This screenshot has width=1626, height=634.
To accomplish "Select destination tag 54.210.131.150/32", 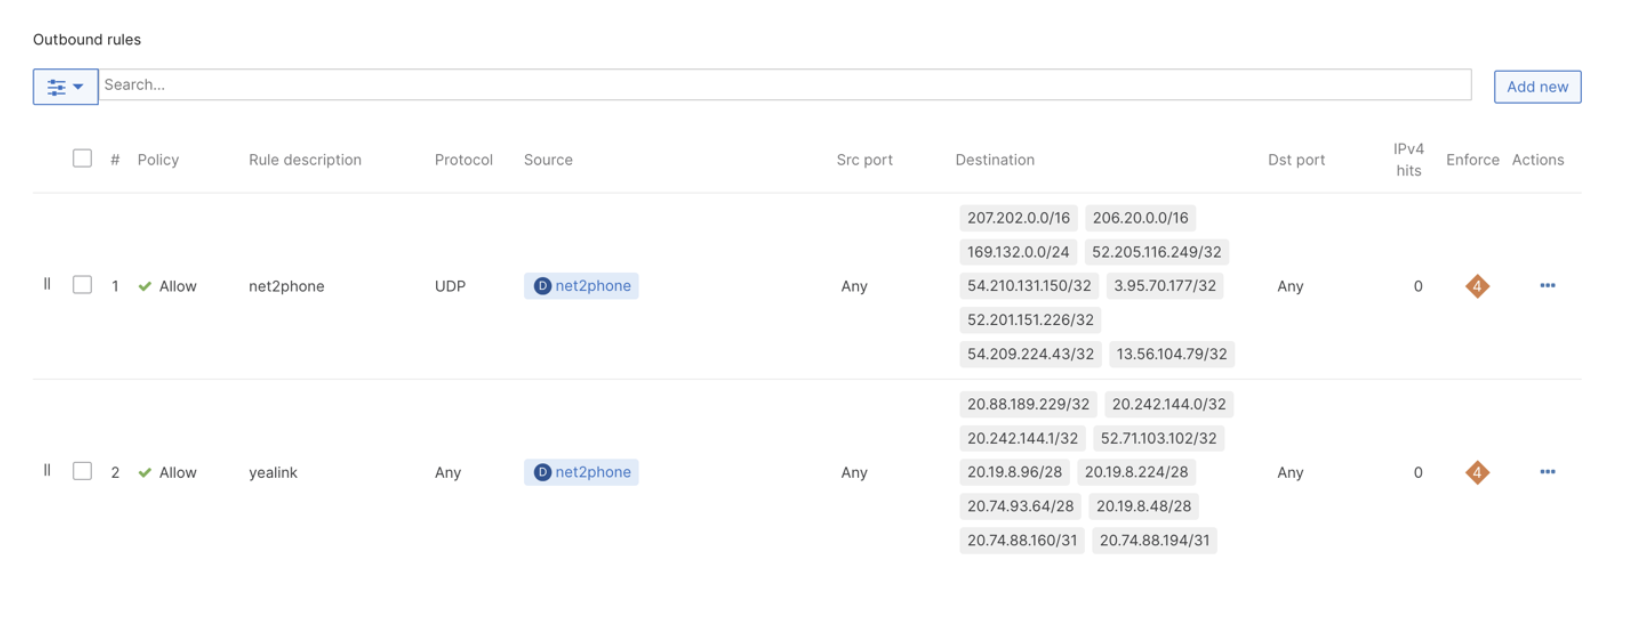I will (1029, 286).
